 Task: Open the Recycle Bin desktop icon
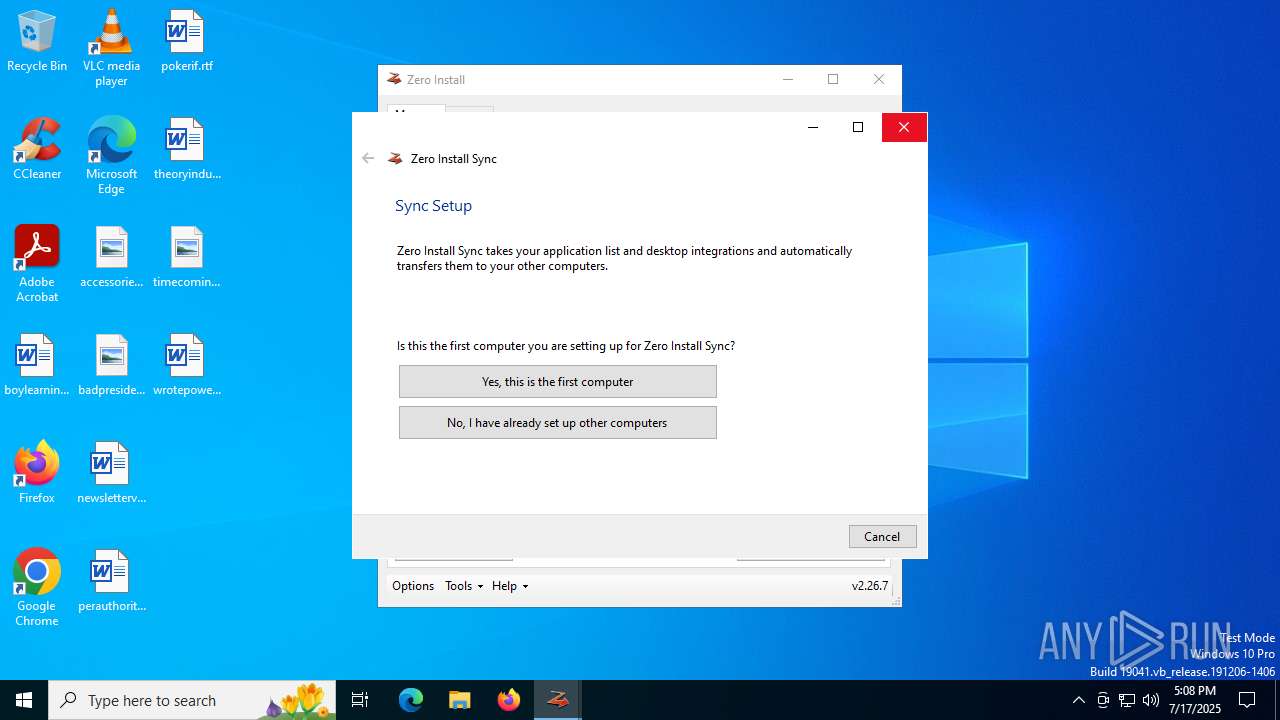[x=37, y=41]
